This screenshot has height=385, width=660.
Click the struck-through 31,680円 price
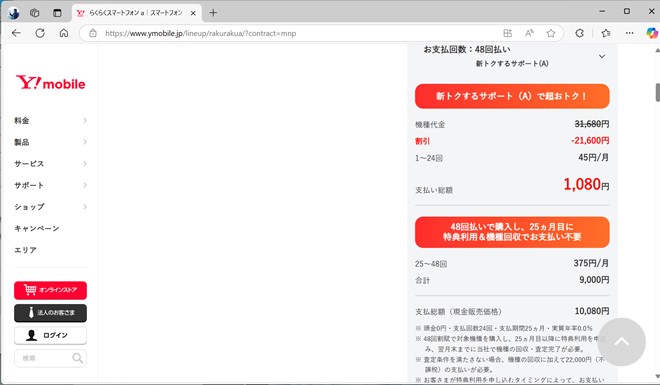pos(592,124)
